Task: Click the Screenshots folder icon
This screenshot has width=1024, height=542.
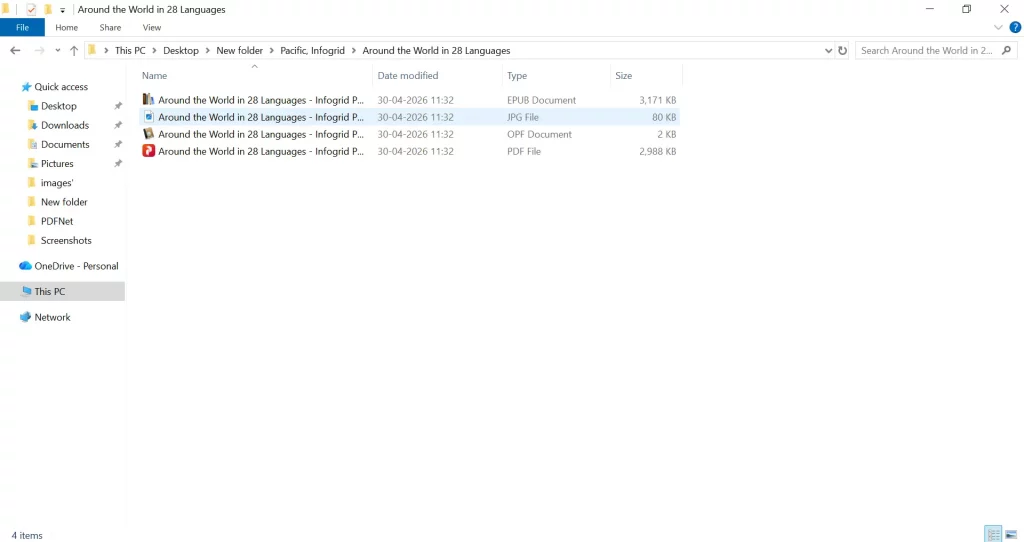Action: point(31,240)
